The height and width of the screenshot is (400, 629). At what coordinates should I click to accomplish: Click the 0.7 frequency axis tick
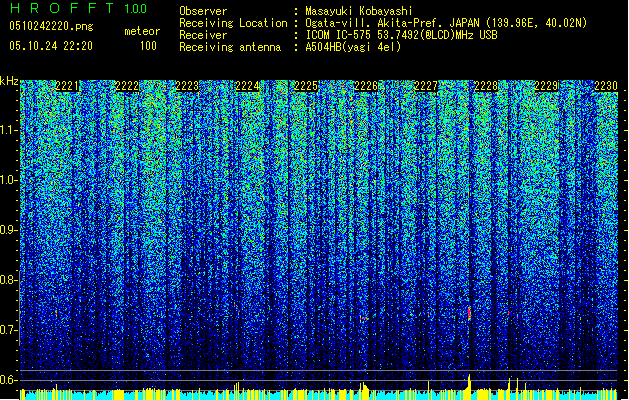[9, 330]
